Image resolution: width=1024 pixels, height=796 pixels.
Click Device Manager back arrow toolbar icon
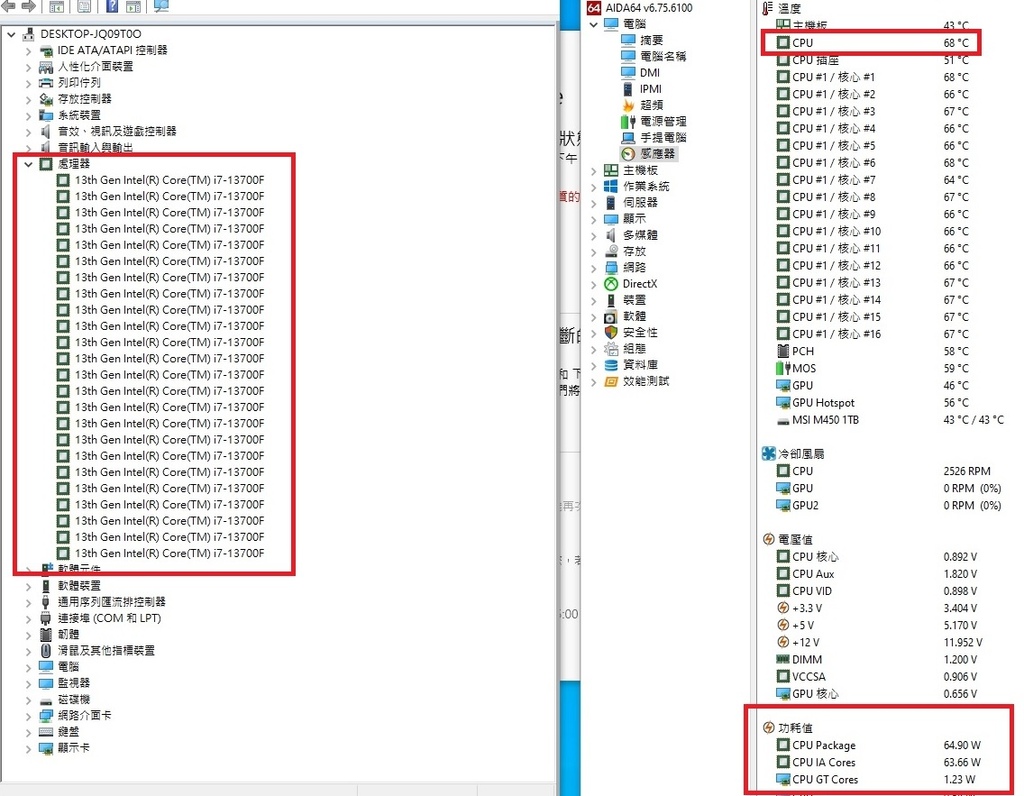point(8,6)
